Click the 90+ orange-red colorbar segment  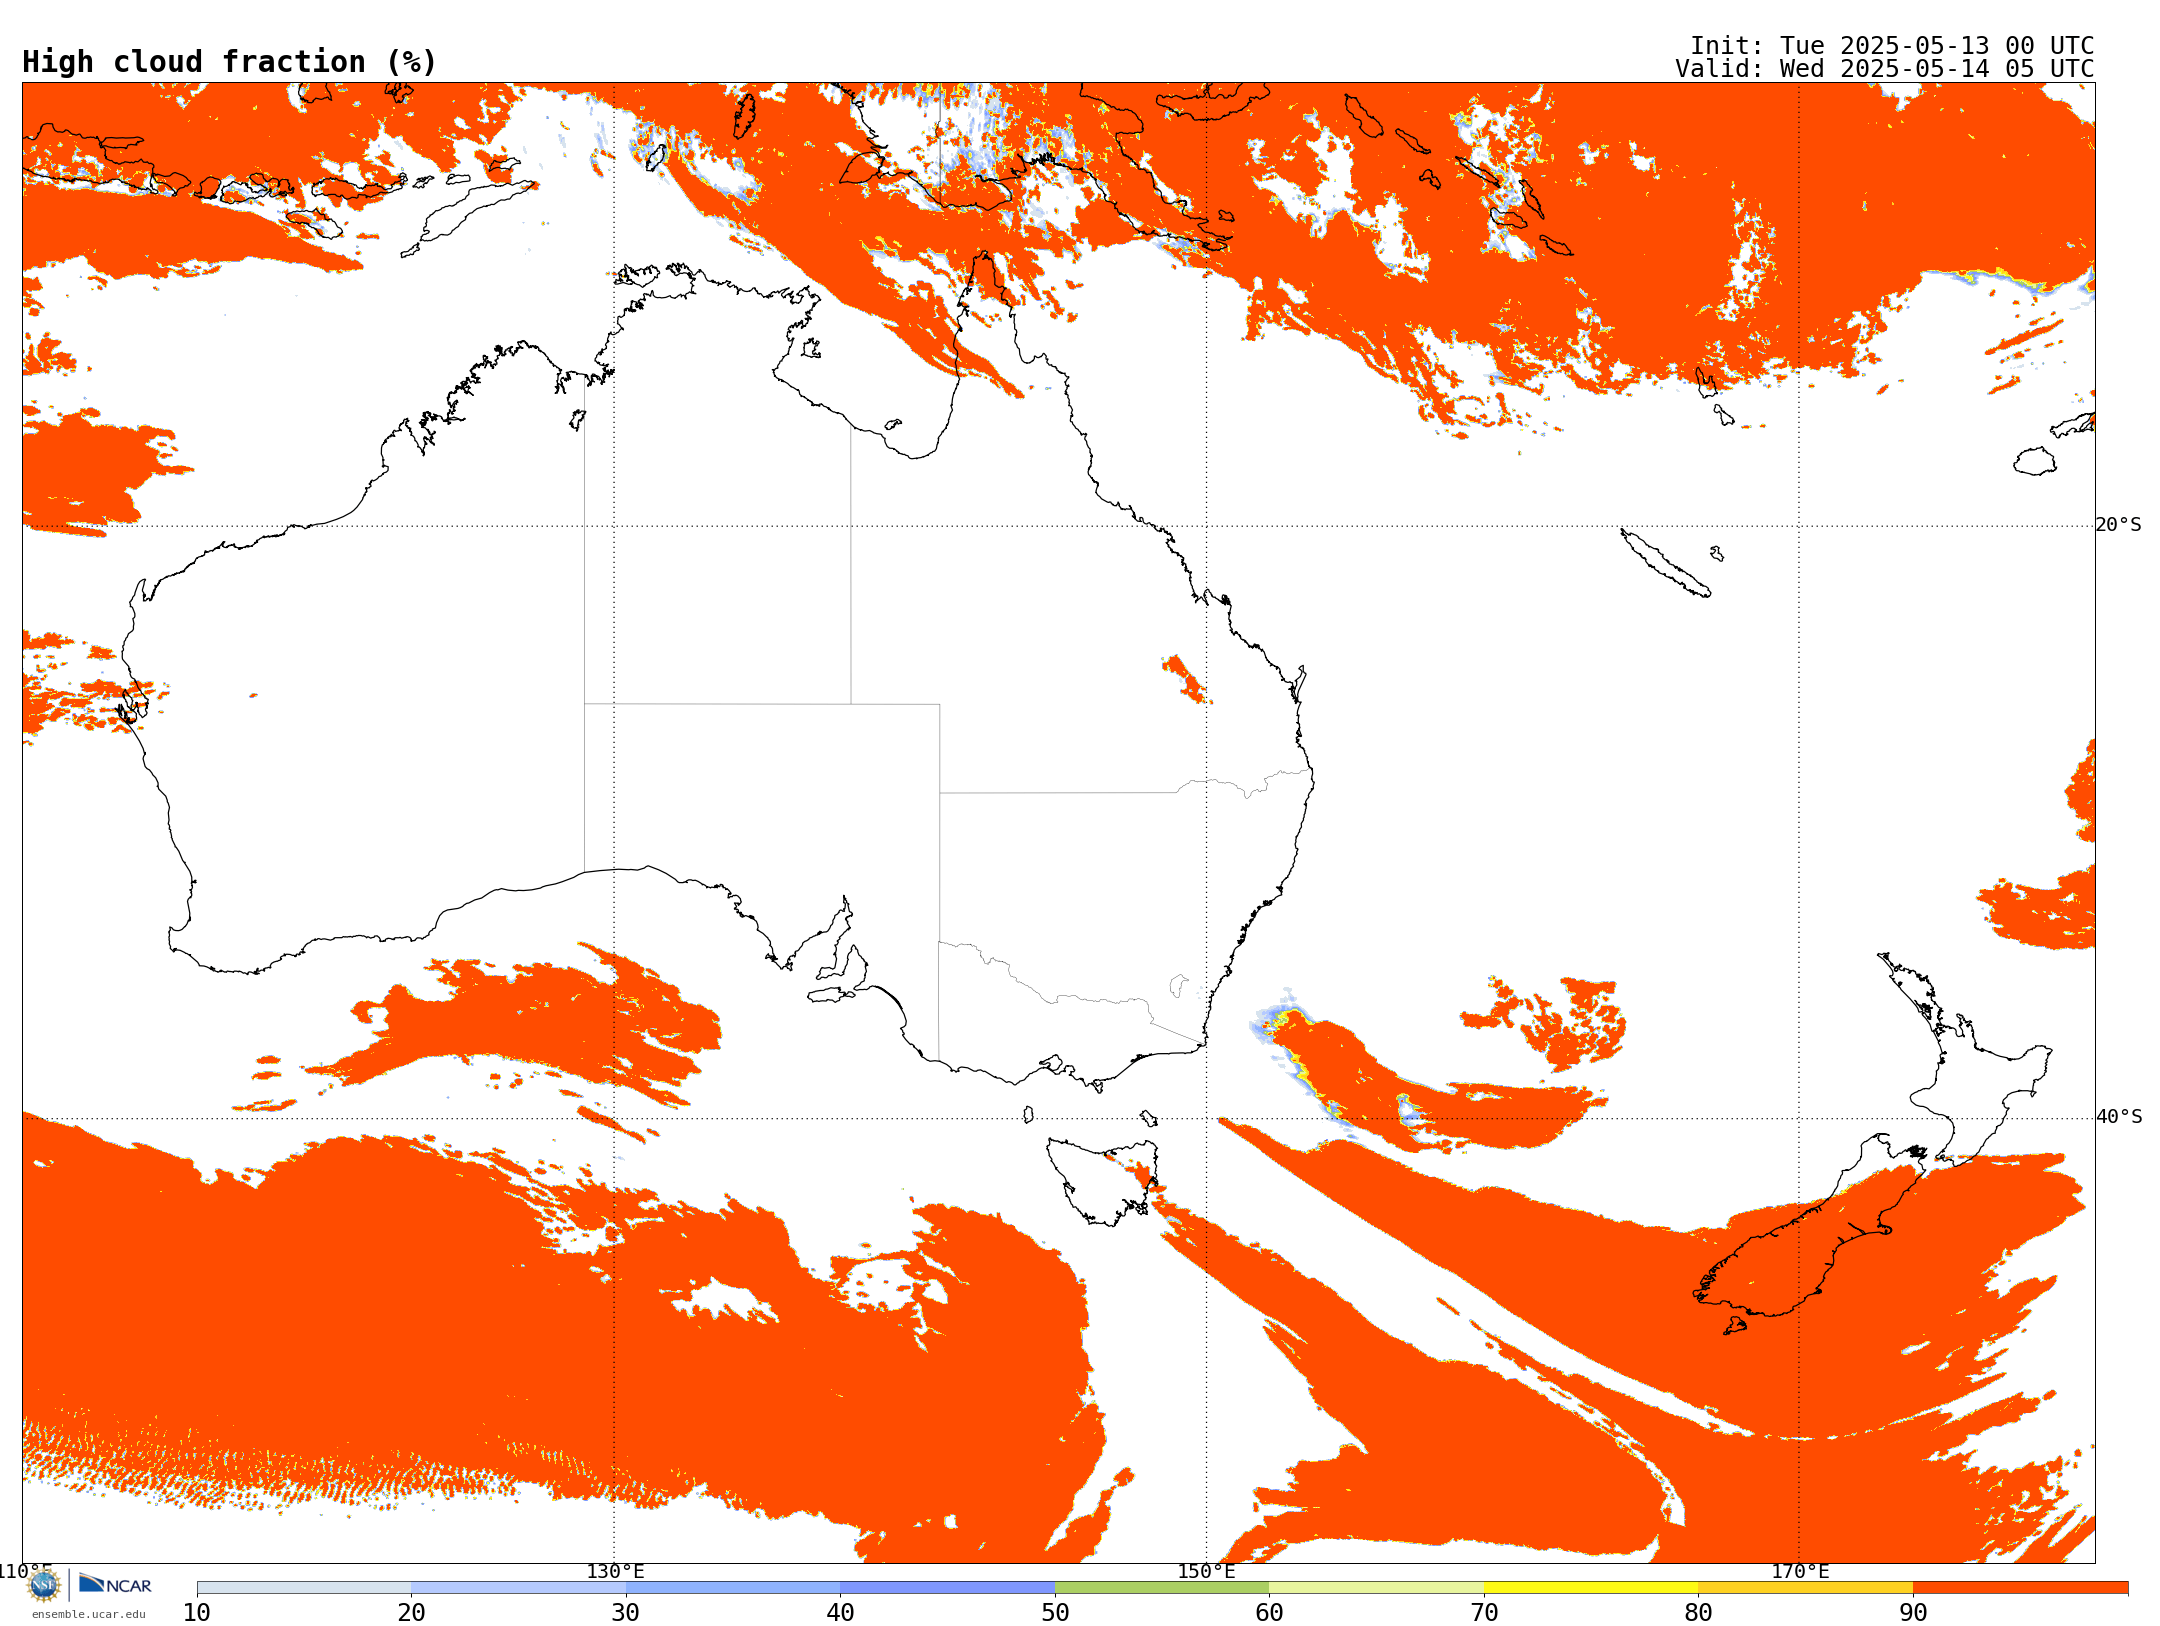coord(2020,1588)
